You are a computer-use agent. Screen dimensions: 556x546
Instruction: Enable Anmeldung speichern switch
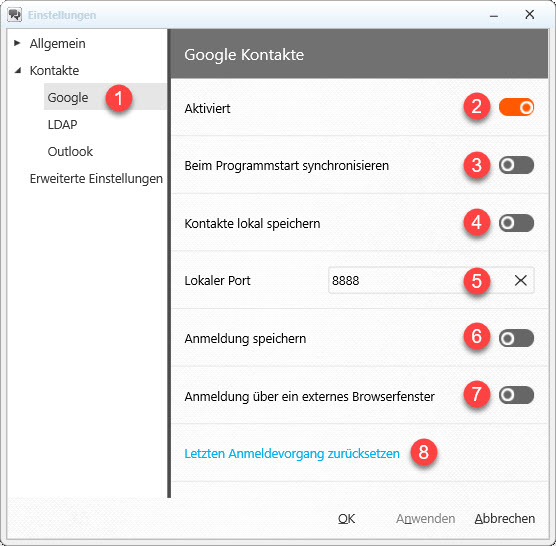tap(516, 338)
